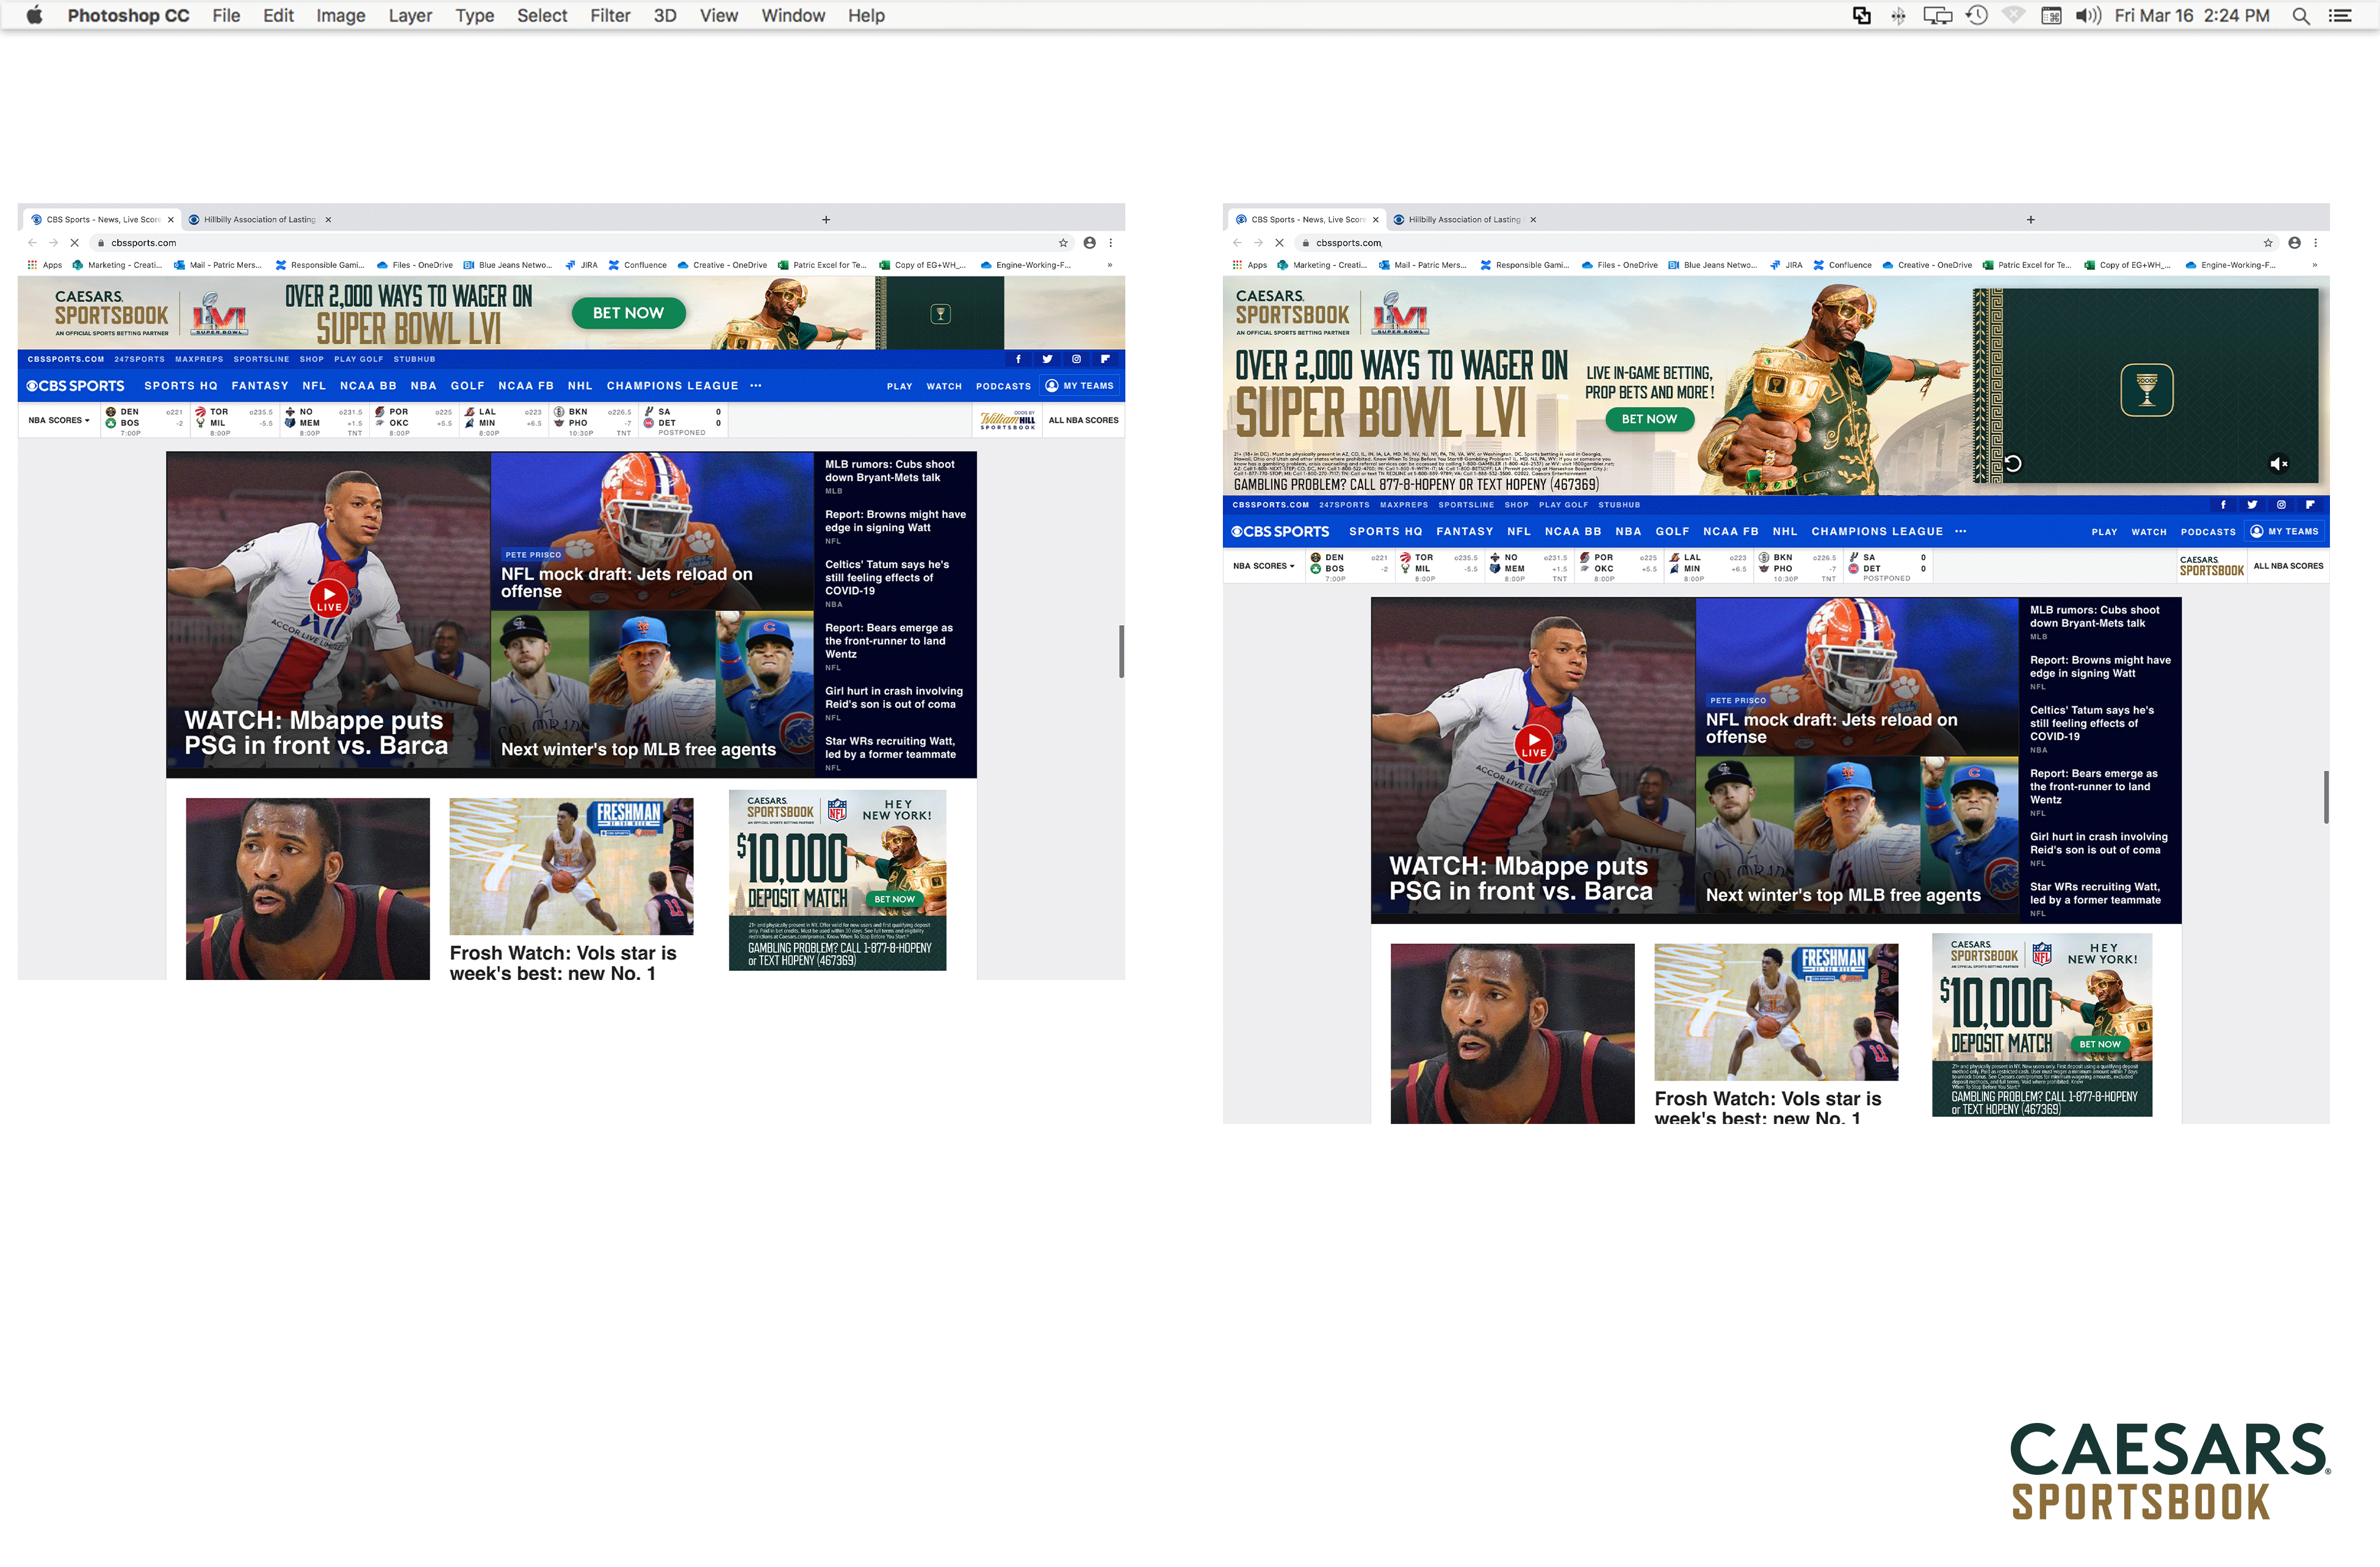Go back using arrow in left browser
2380x1567 pixels.
pyautogui.click(x=32, y=242)
